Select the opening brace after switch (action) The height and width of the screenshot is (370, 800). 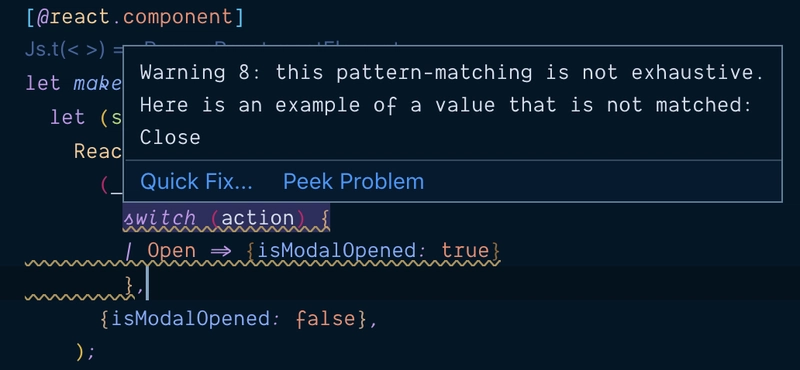coord(325,218)
